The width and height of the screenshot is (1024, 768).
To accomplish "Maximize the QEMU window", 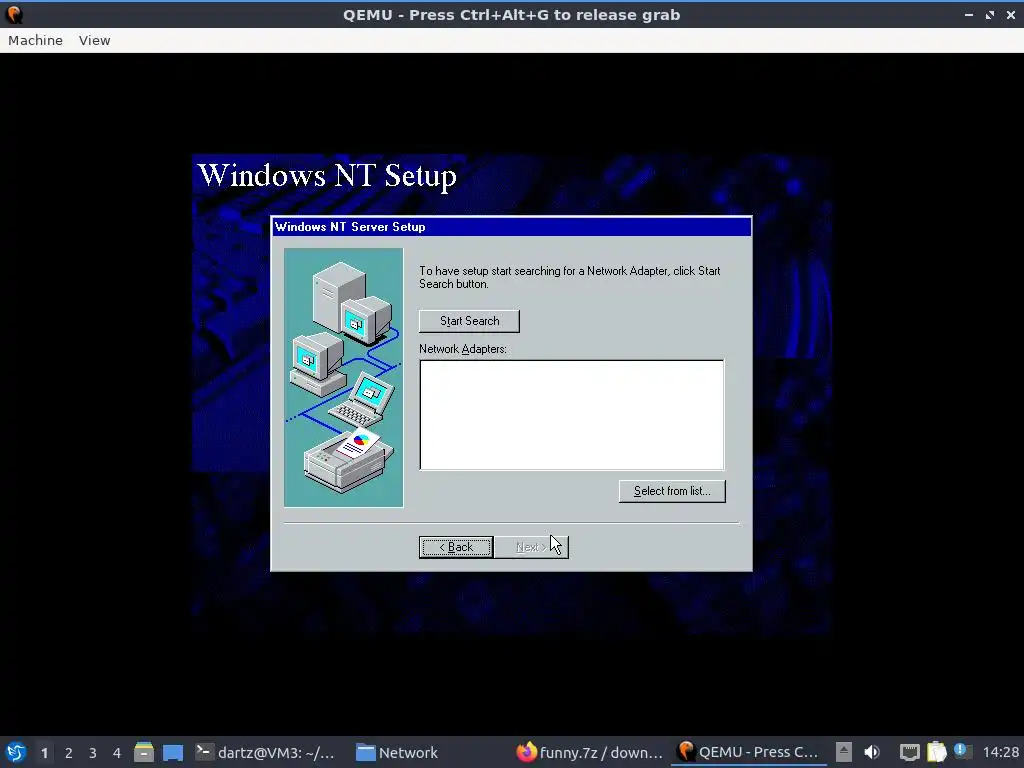I will pos(989,14).
